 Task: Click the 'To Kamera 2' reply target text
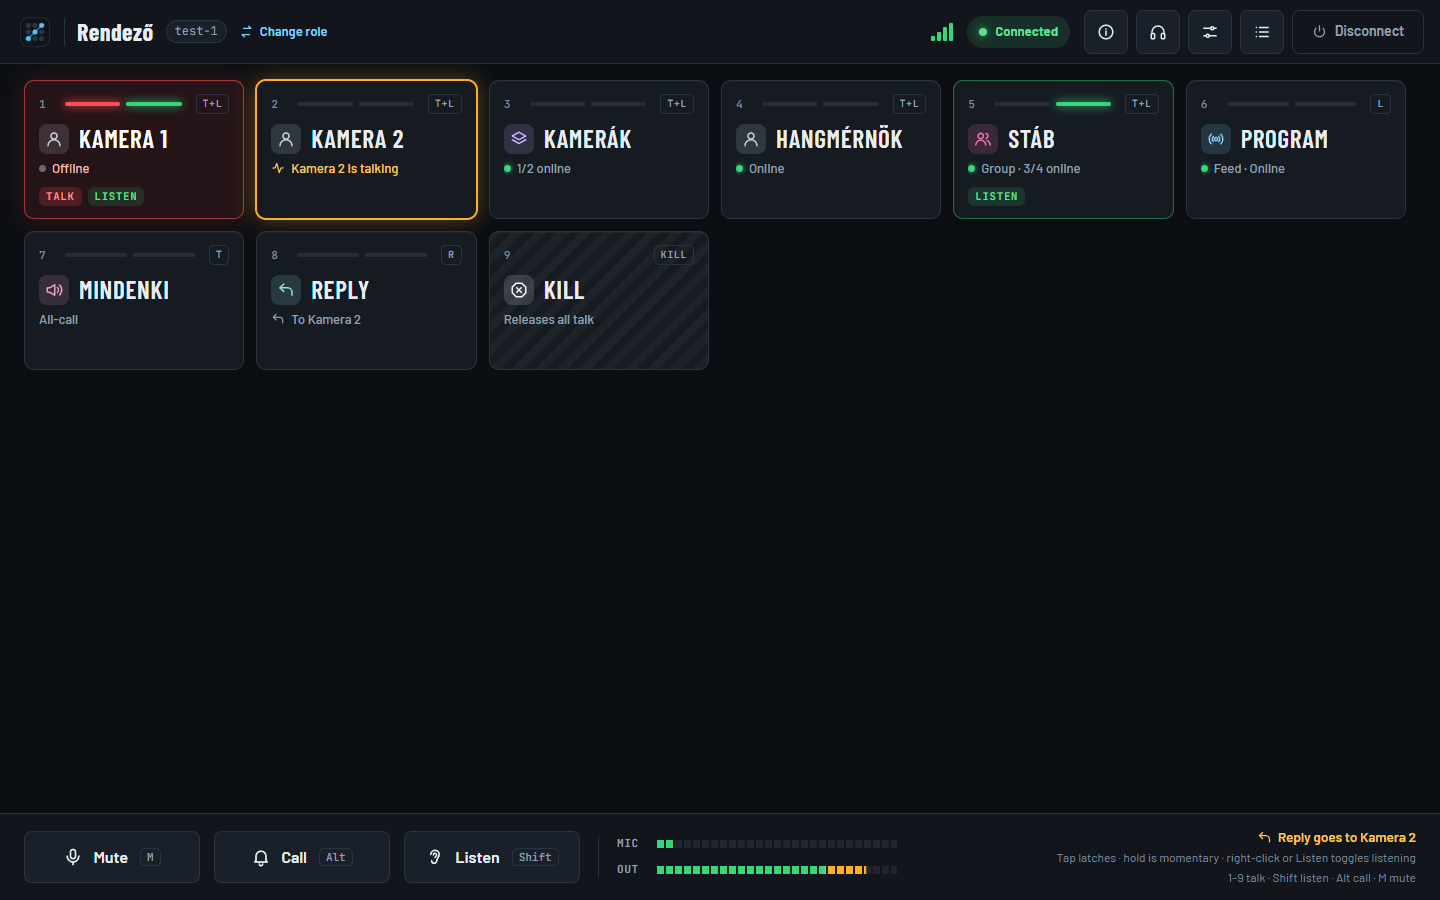(x=326, y=320)
